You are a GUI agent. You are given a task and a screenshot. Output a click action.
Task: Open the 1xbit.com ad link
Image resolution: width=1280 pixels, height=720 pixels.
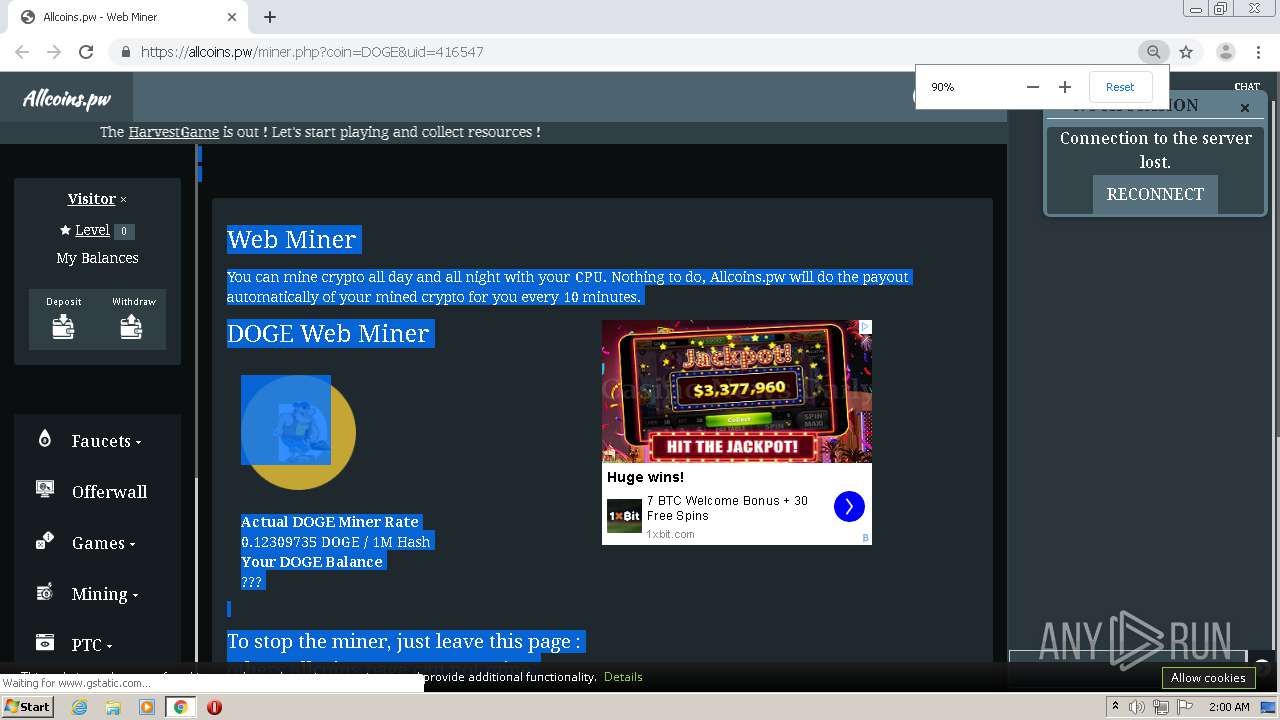(670, 534)
